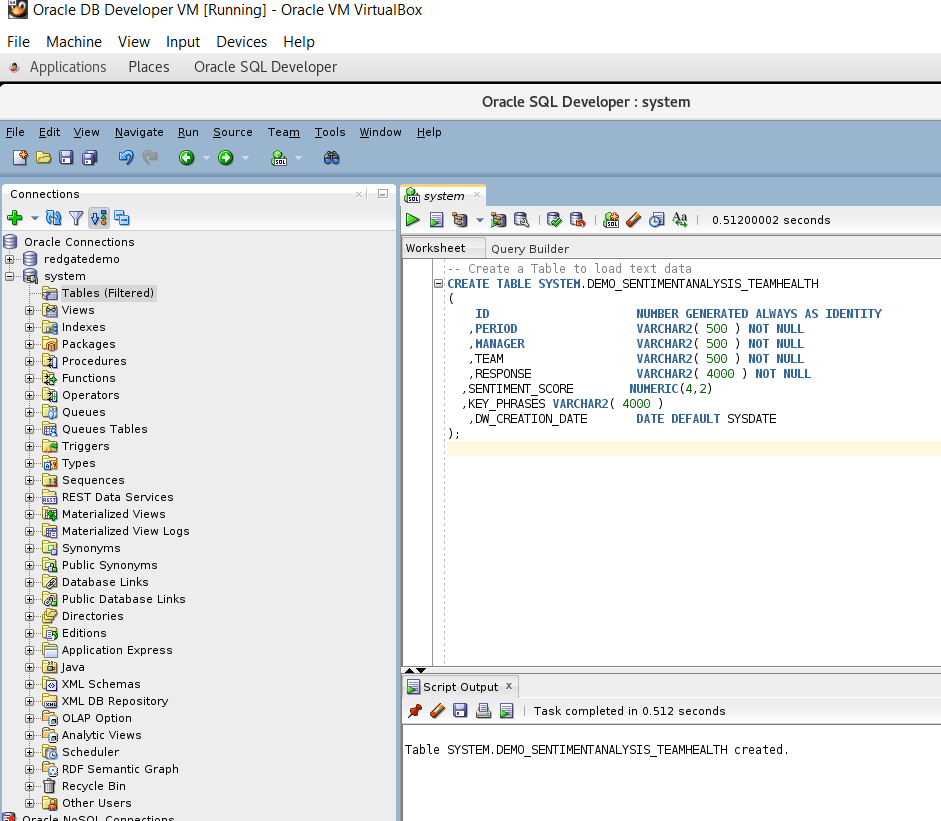
Task: Select the Other Users tree item
Action: coord(97,803)
